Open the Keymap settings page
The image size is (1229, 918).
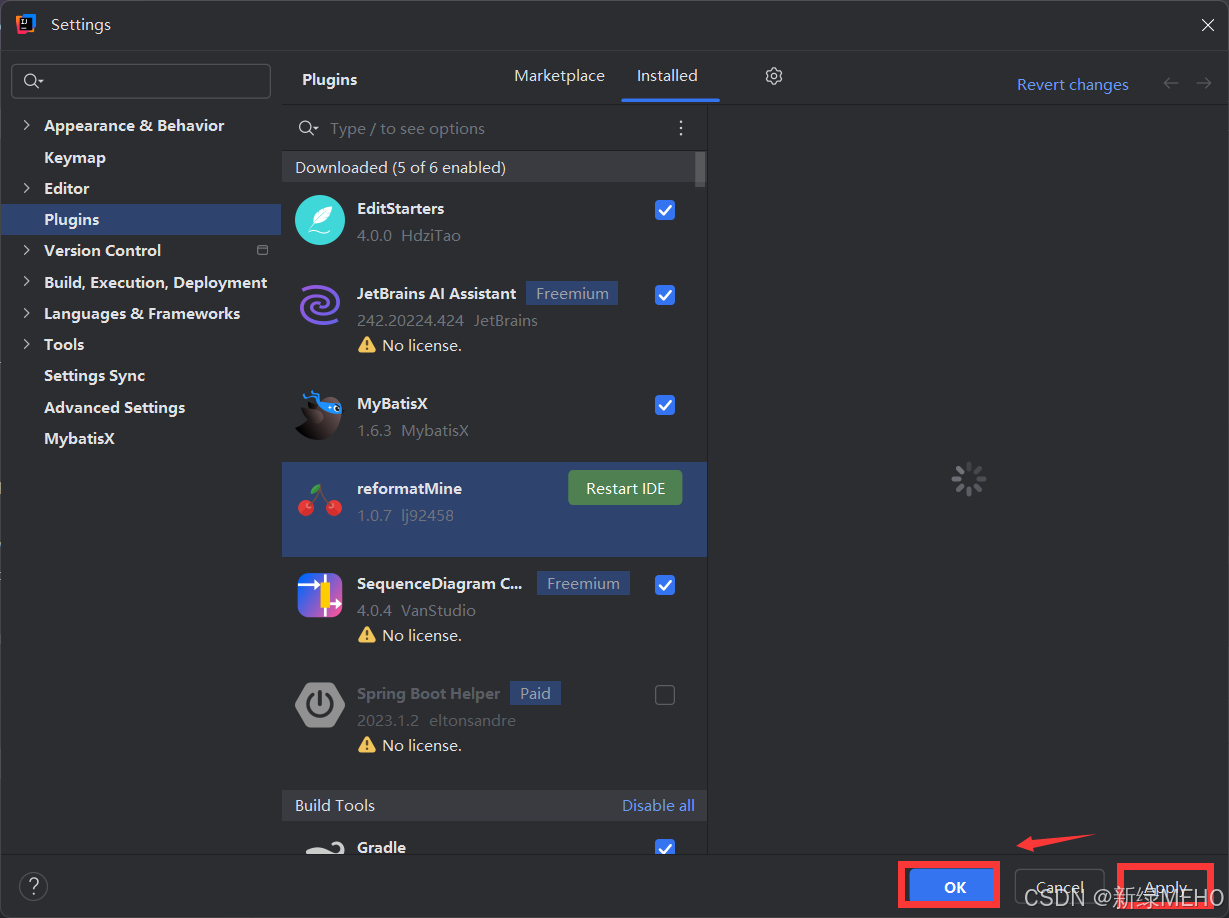pyautogui.click(x=75, y=157)
